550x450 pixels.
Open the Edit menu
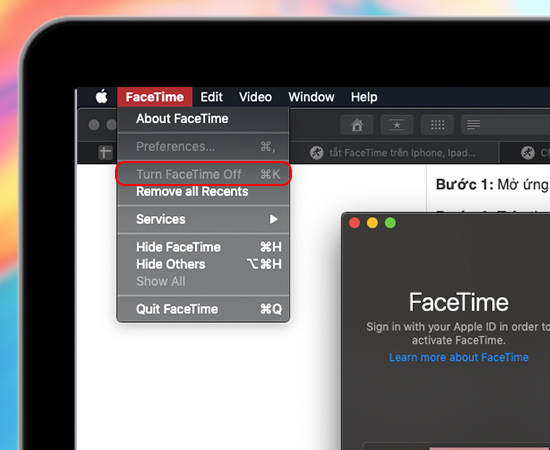click(212, 97)
